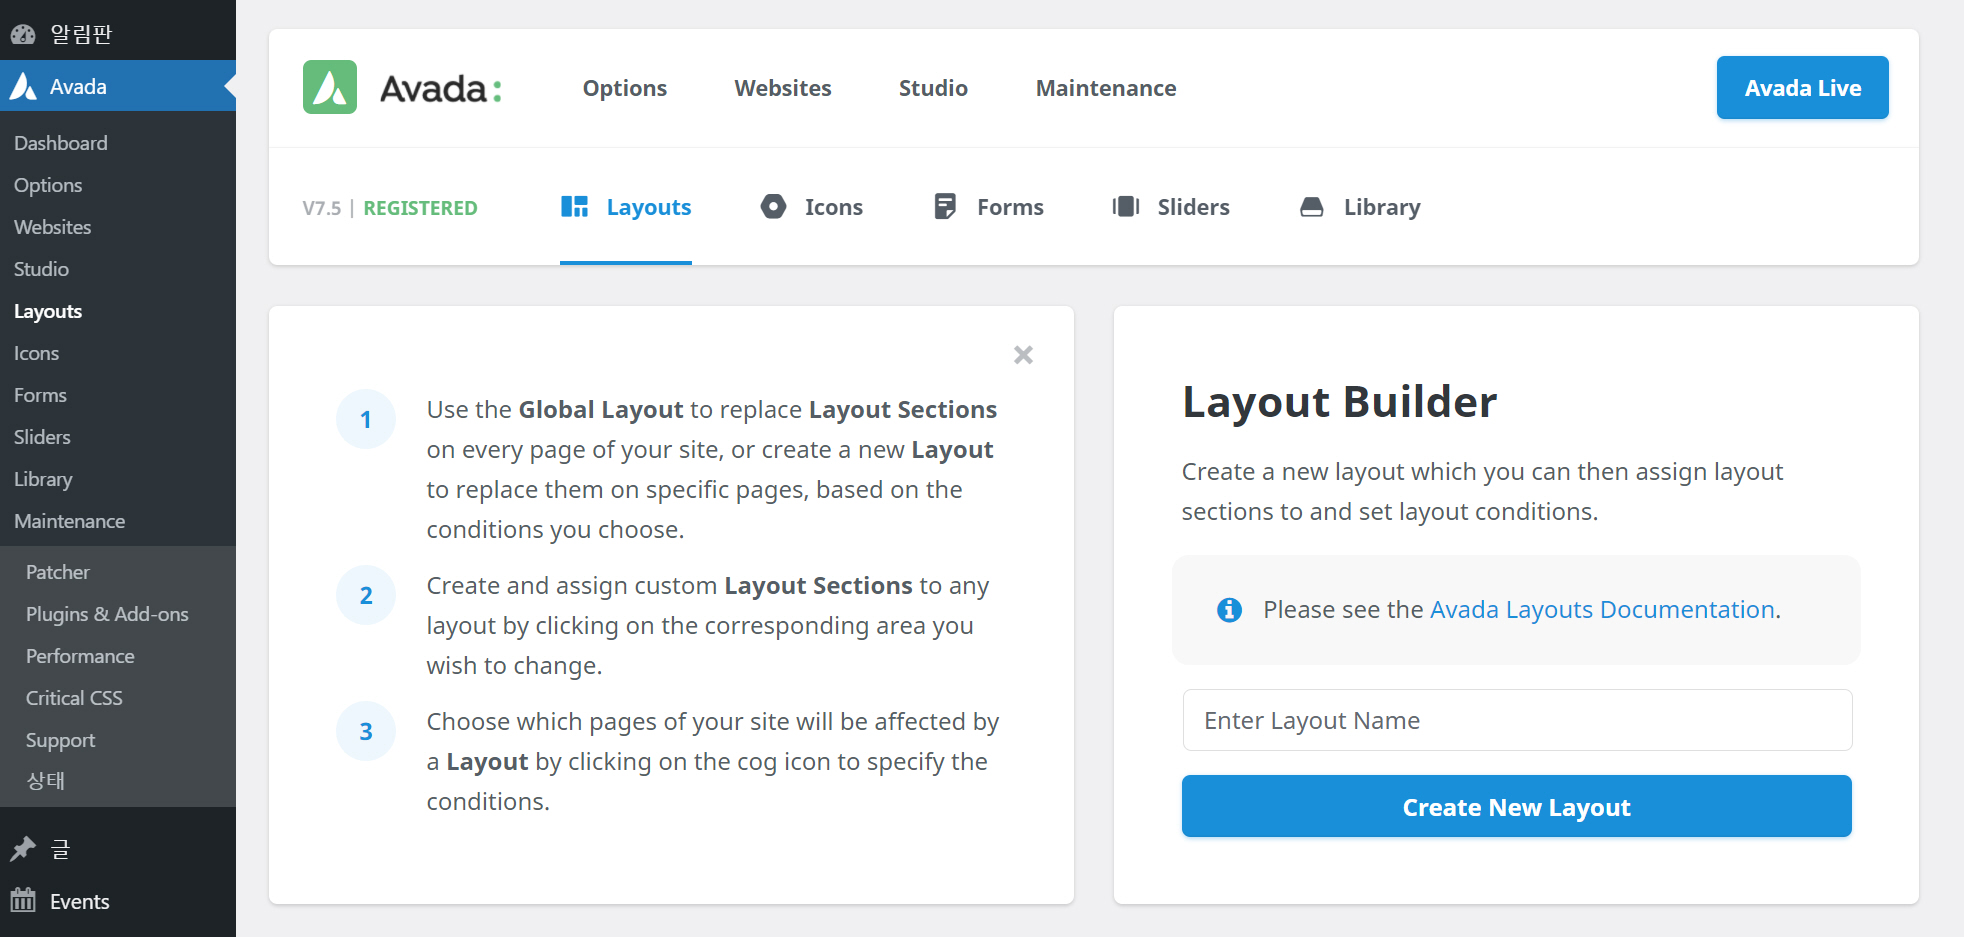
Task: Click the Layouts grid icon
Action: point(574,207)
